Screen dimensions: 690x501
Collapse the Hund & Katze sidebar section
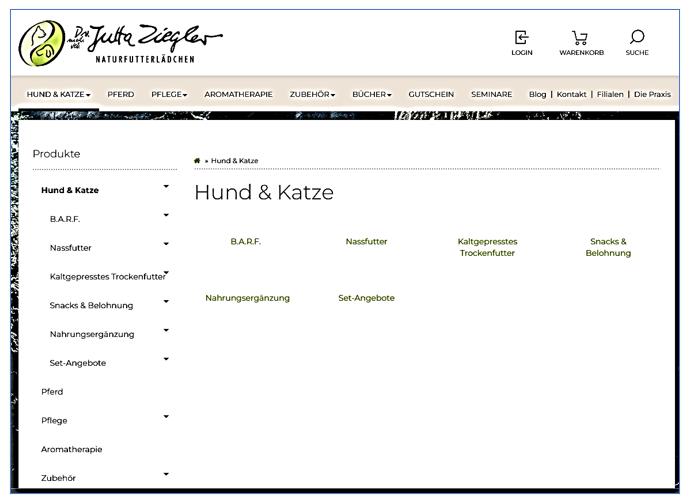point(166,186)
